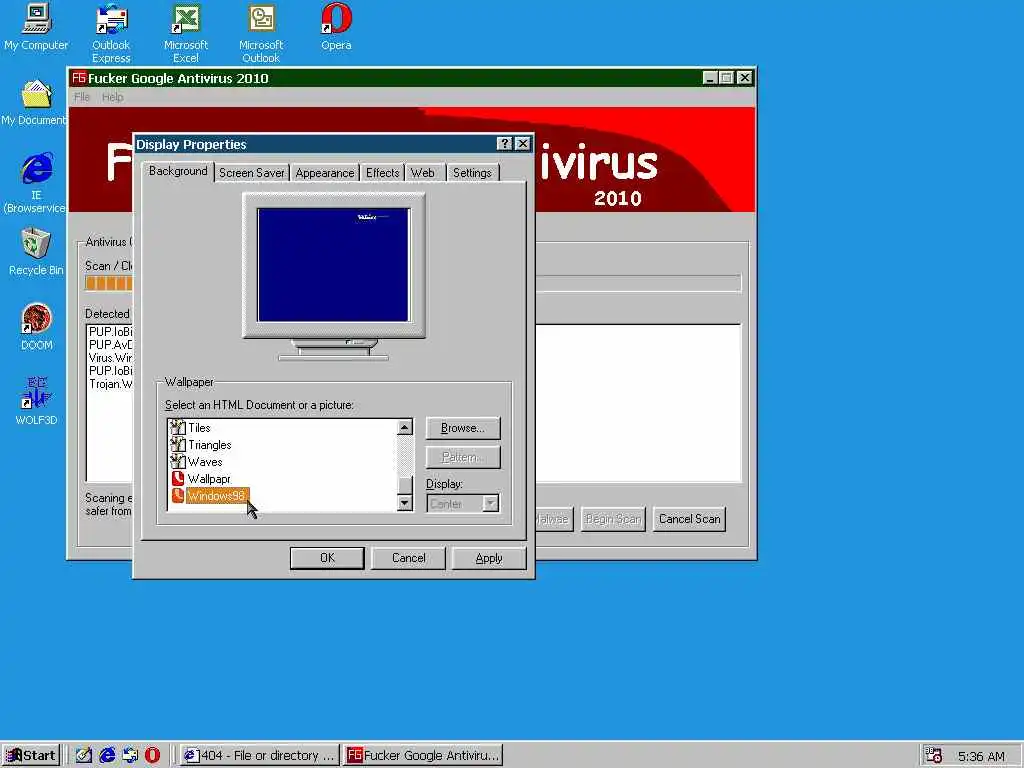This screenshot has width=1024, height=768.
Task: Click the 5:36 AM system clock
Action: click(981, 756)
